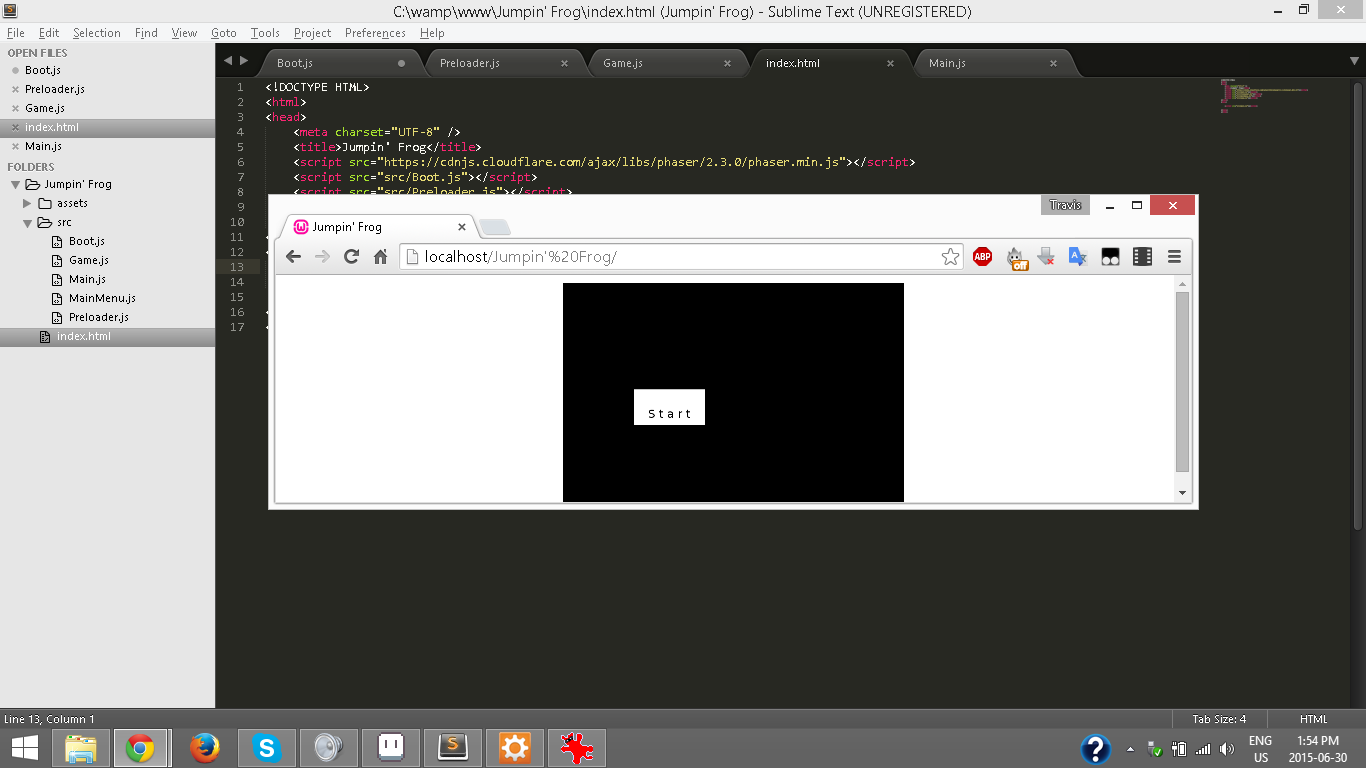
Task: Open Preloader.js in the src folder
Action: pos(99,318)
